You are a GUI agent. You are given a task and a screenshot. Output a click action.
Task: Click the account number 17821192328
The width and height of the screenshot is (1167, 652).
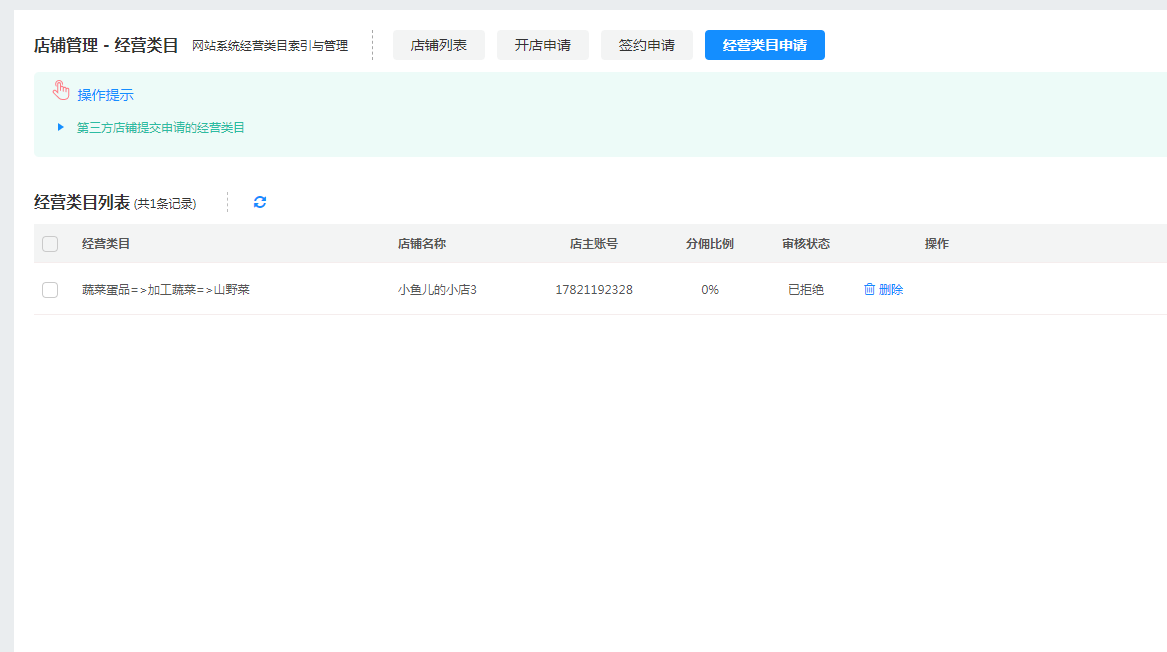(x=594, y=290)
